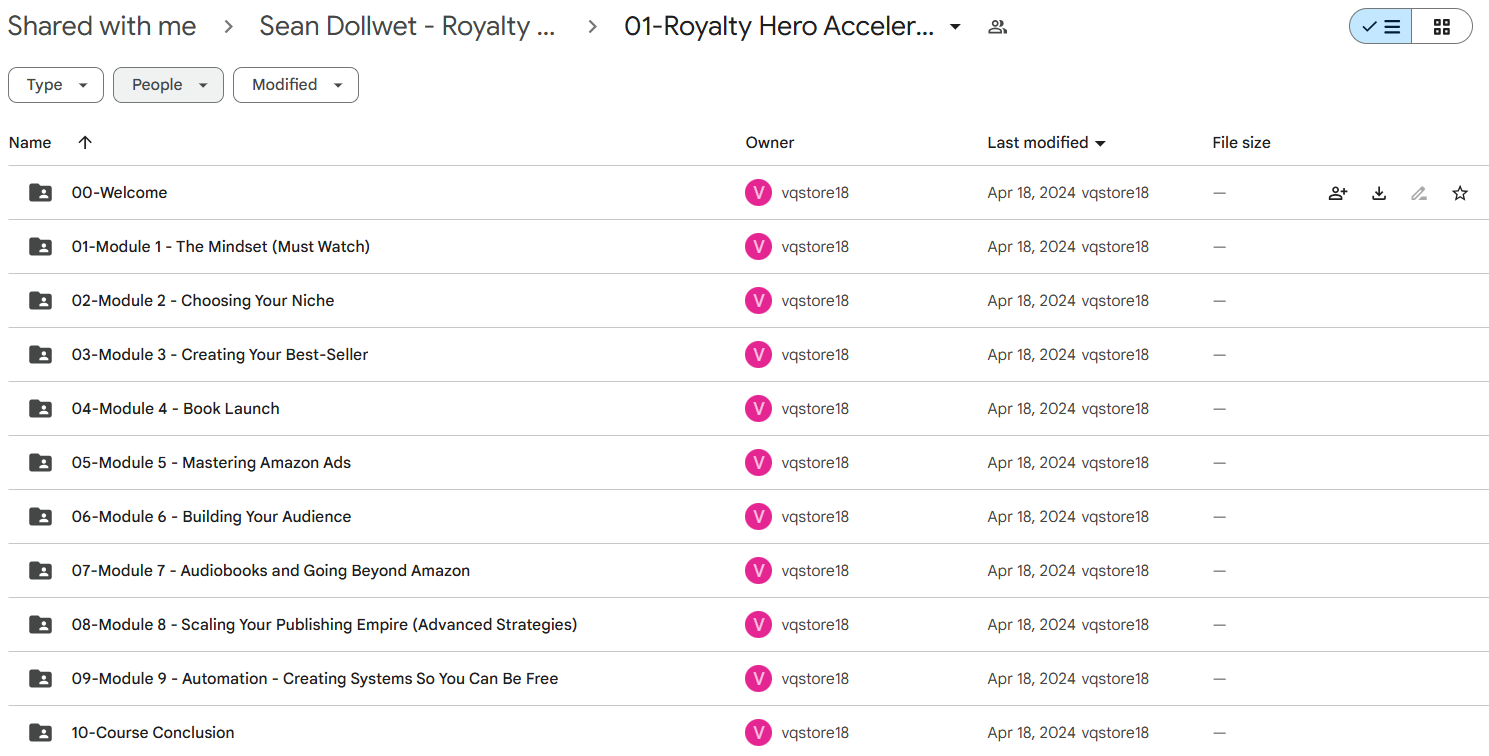The width and height of the screenshot is (1489, 756).
Task: Click the shared-people icon beside folder title
Action: coord(997,27)
